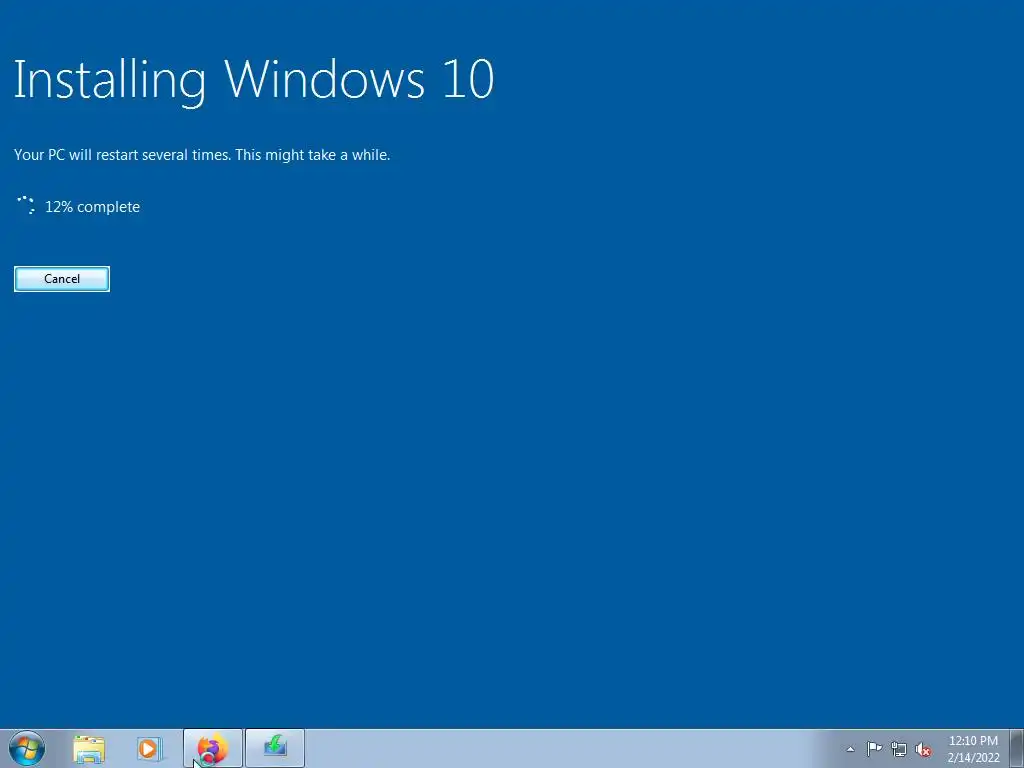This screenshot has height=768, width=1024.
Task: Cancel the Windows 10 installation
Action: click(62, 279)
